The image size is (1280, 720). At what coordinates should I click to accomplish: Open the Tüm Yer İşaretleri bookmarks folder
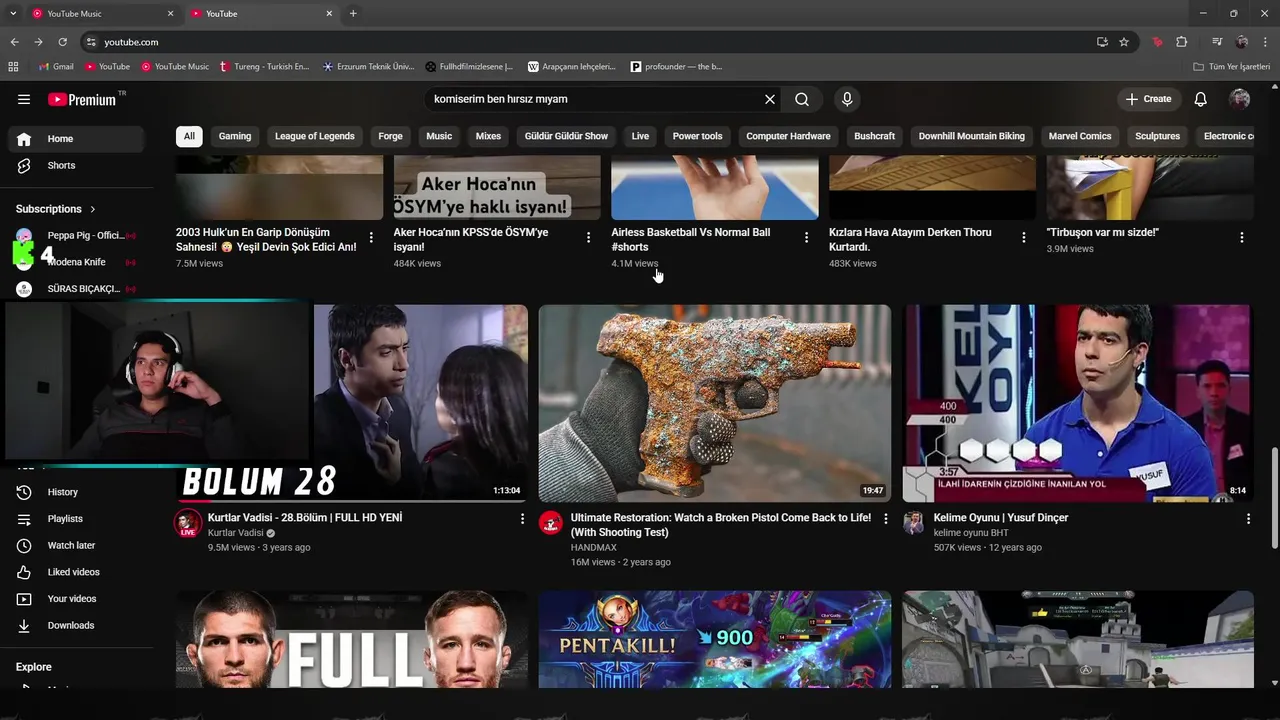1232,67
